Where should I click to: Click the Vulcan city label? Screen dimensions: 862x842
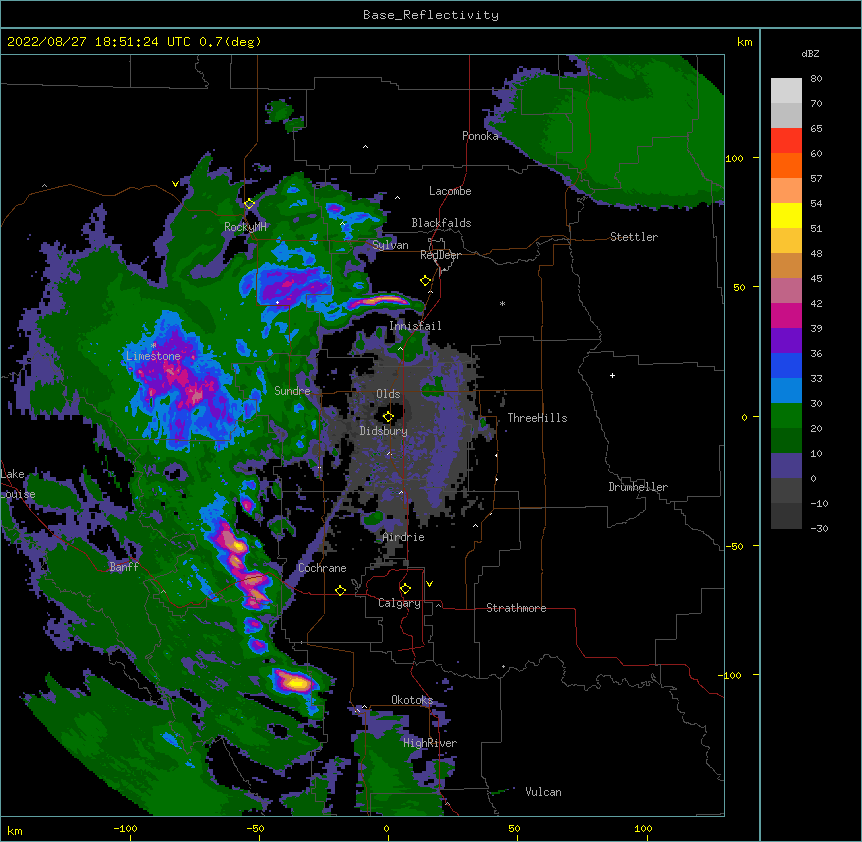543,792
